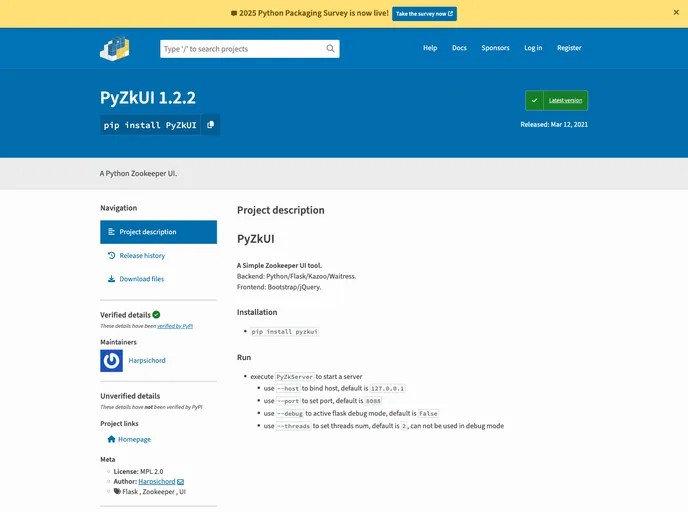Viewport: 688px width, 512px height.
Task: Open the Harpsichord maintainer profile link
Action: point(147,360)
